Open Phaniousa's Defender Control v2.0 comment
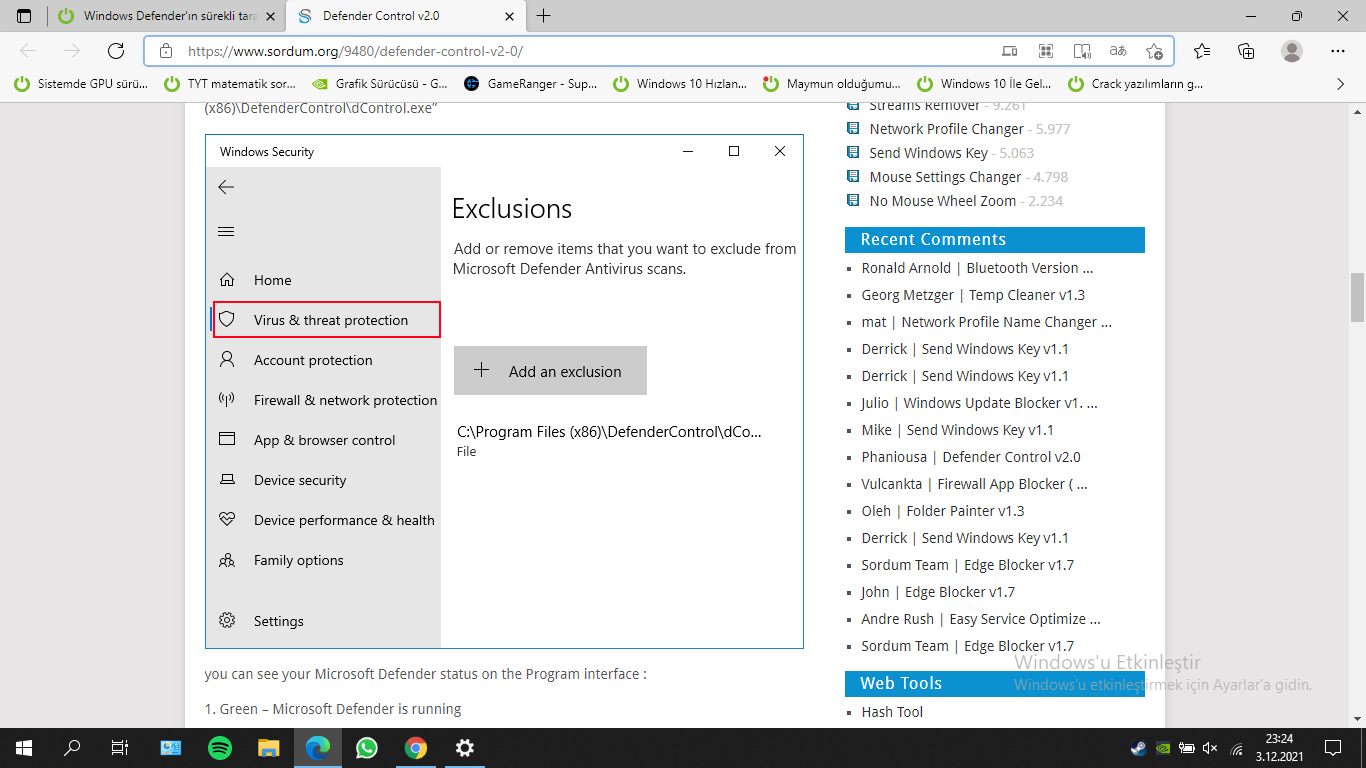 pyautogui.click(x=971, y=457)
